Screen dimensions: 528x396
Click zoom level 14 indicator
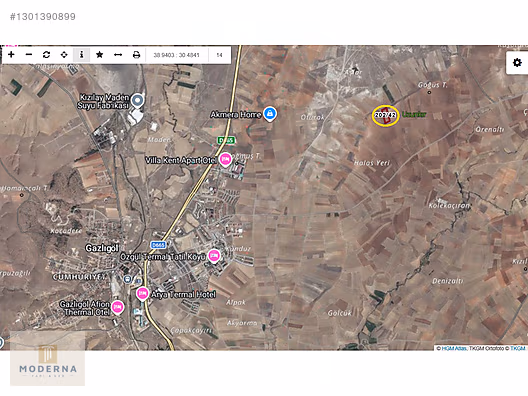pyautogui.click(x=220, y=55)
